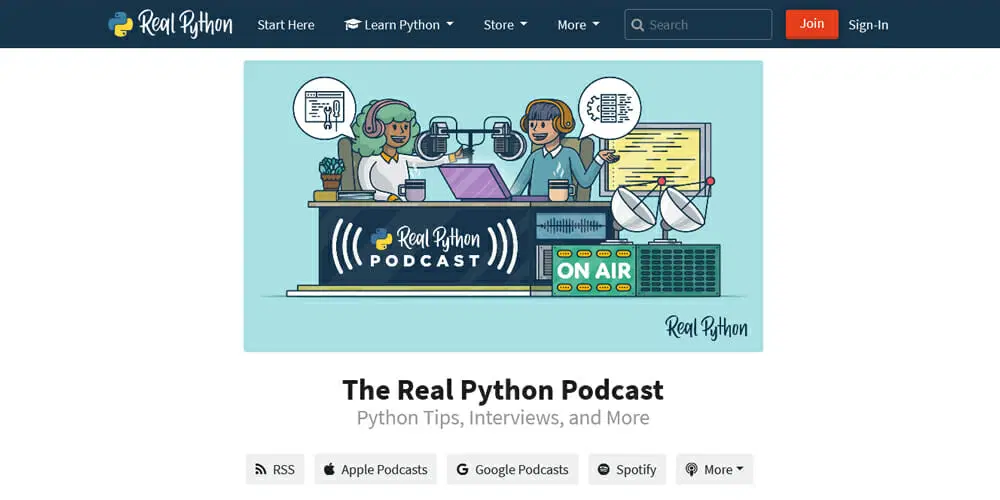Open the More menu in the navbar
The width and height of the screenshot is (1000, 500).
[578, 25]
